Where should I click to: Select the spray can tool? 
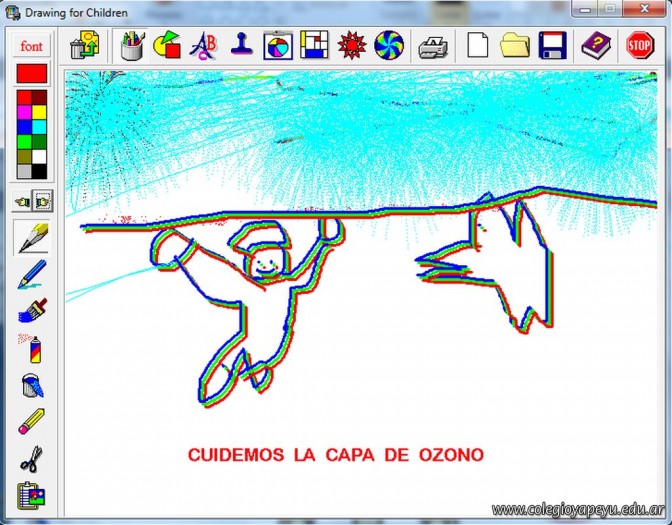[31, 348]
